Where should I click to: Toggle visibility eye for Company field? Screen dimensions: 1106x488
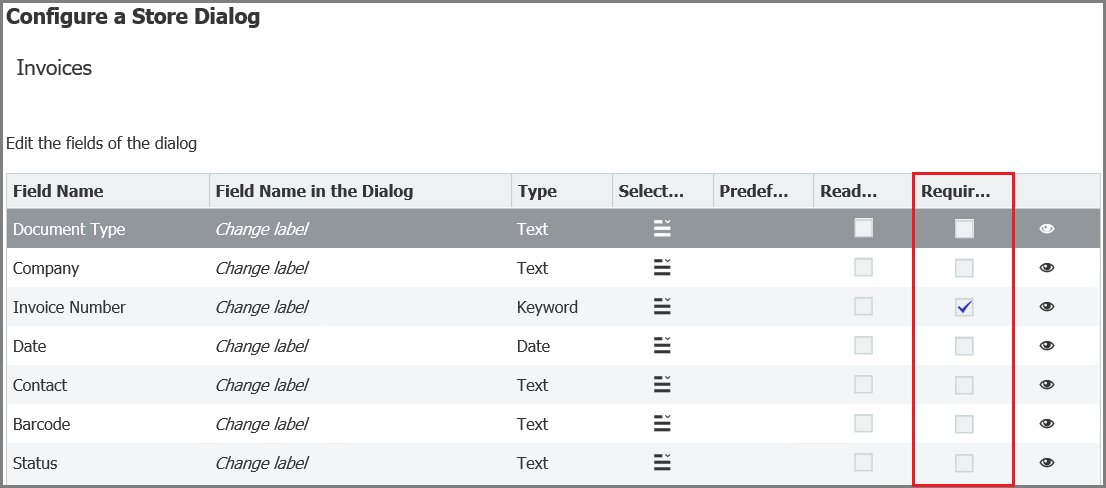(x=1047, y=268)
